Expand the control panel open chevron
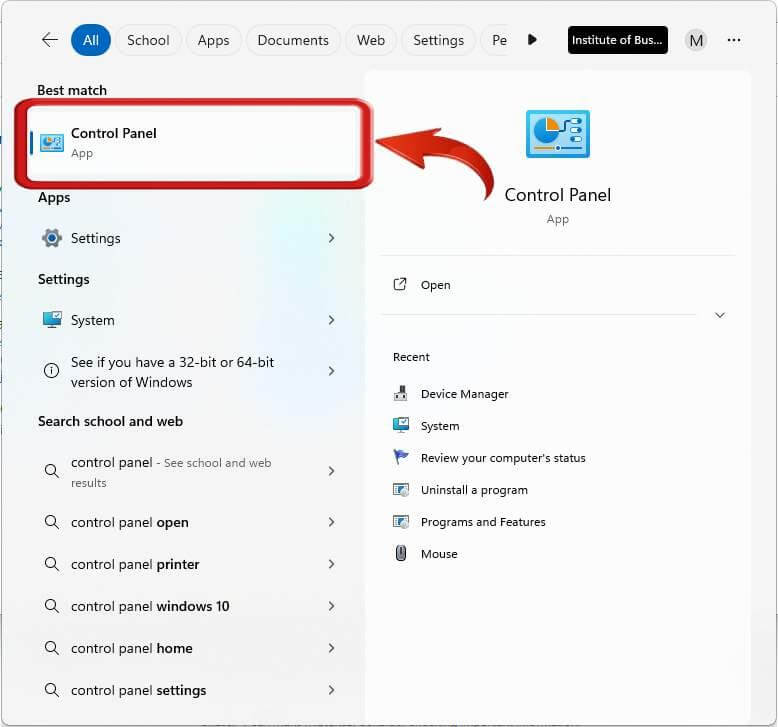Screen dimensions: 778x727 (x=331, y=522)
